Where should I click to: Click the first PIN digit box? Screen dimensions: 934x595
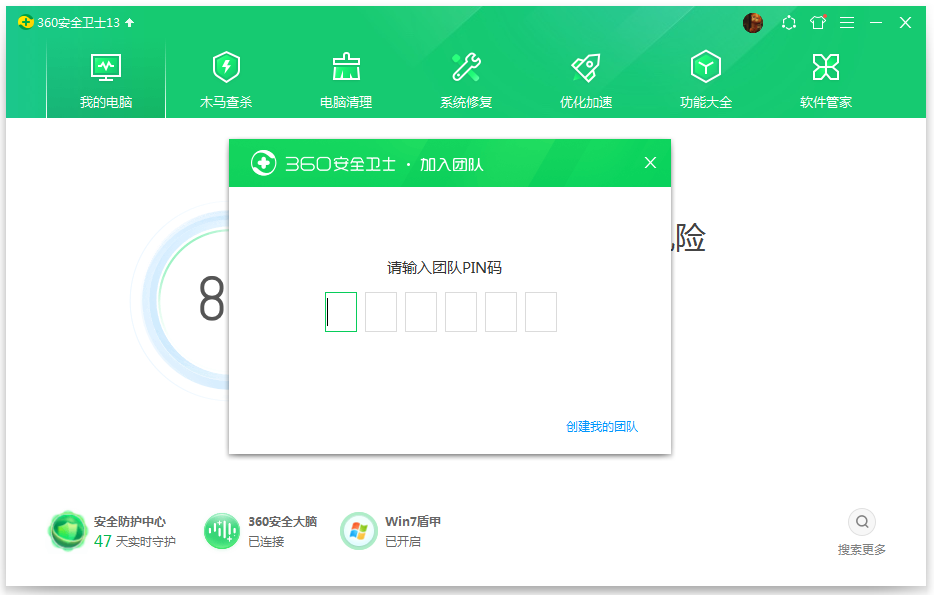coord(341,311)
